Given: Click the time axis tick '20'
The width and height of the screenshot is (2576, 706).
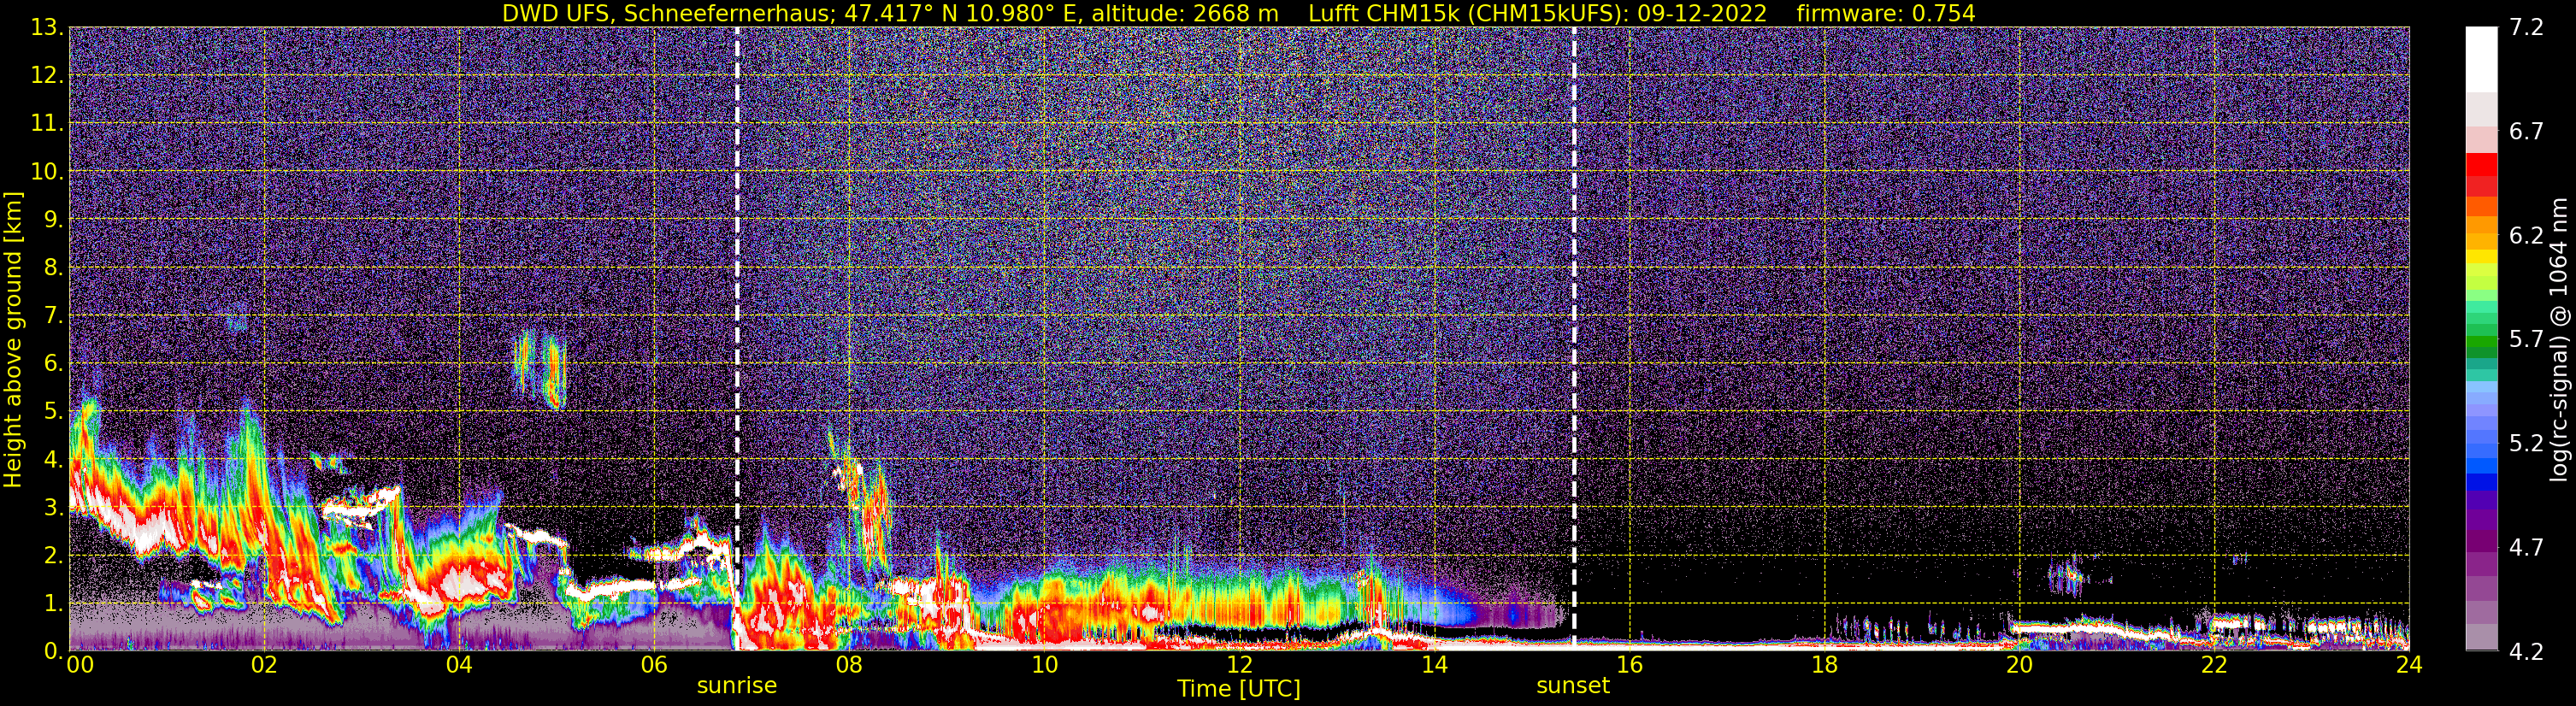Looking at the screenshot, I should (2019, 665).
